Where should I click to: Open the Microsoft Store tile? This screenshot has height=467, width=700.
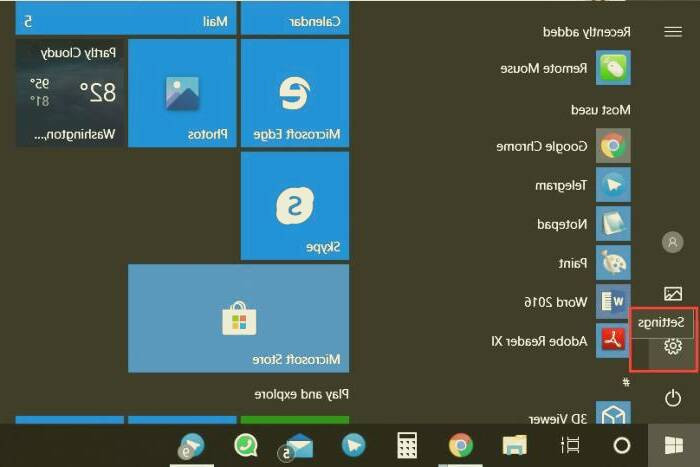click(x=239, y=318)
